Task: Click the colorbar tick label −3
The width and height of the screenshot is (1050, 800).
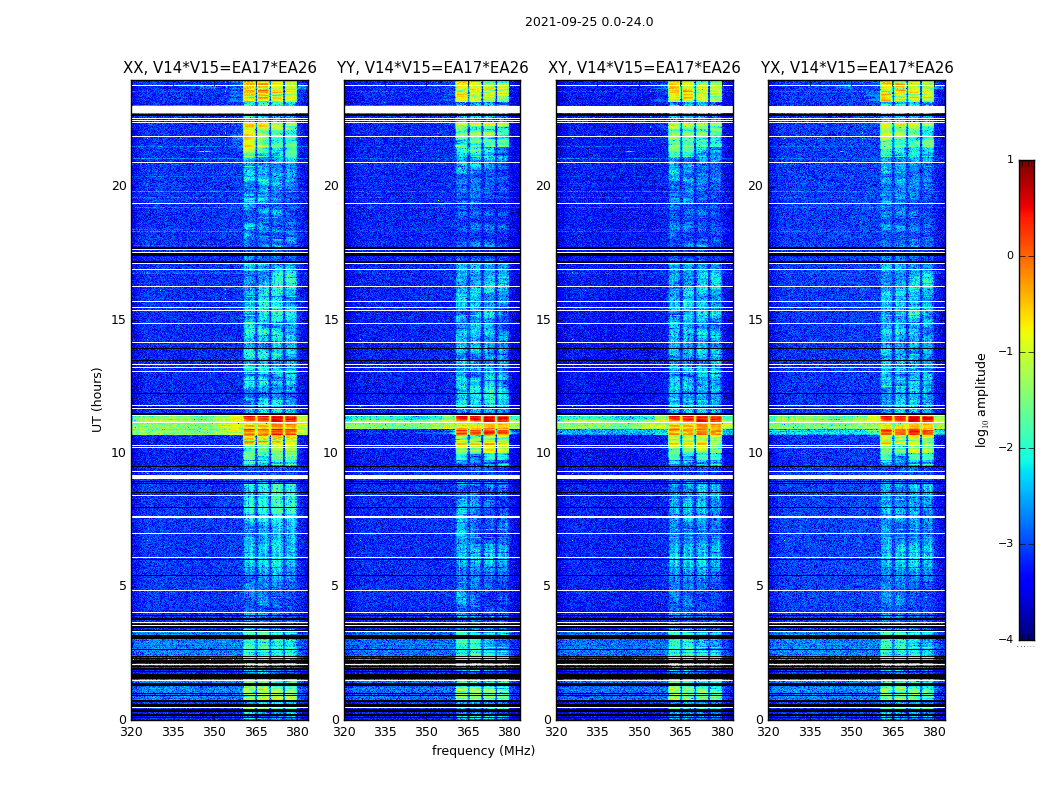Action: 1008,544
